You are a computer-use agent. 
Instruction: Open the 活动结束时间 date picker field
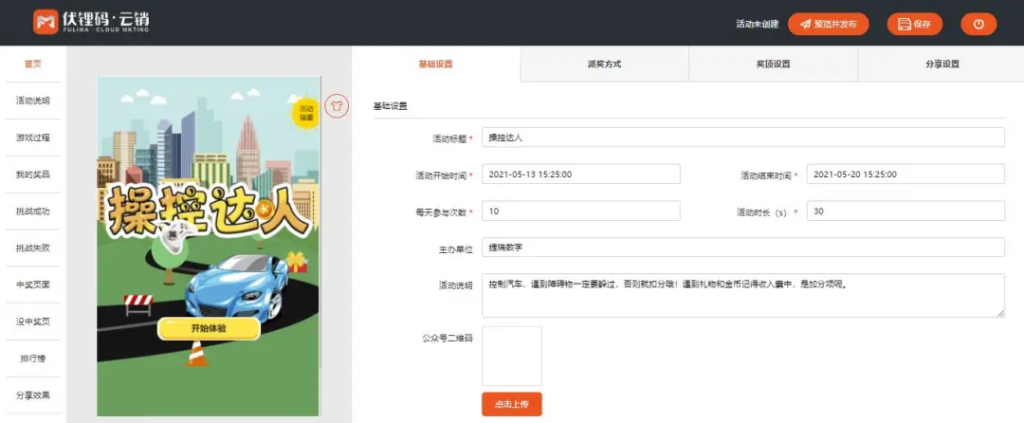tap(905, 174)
